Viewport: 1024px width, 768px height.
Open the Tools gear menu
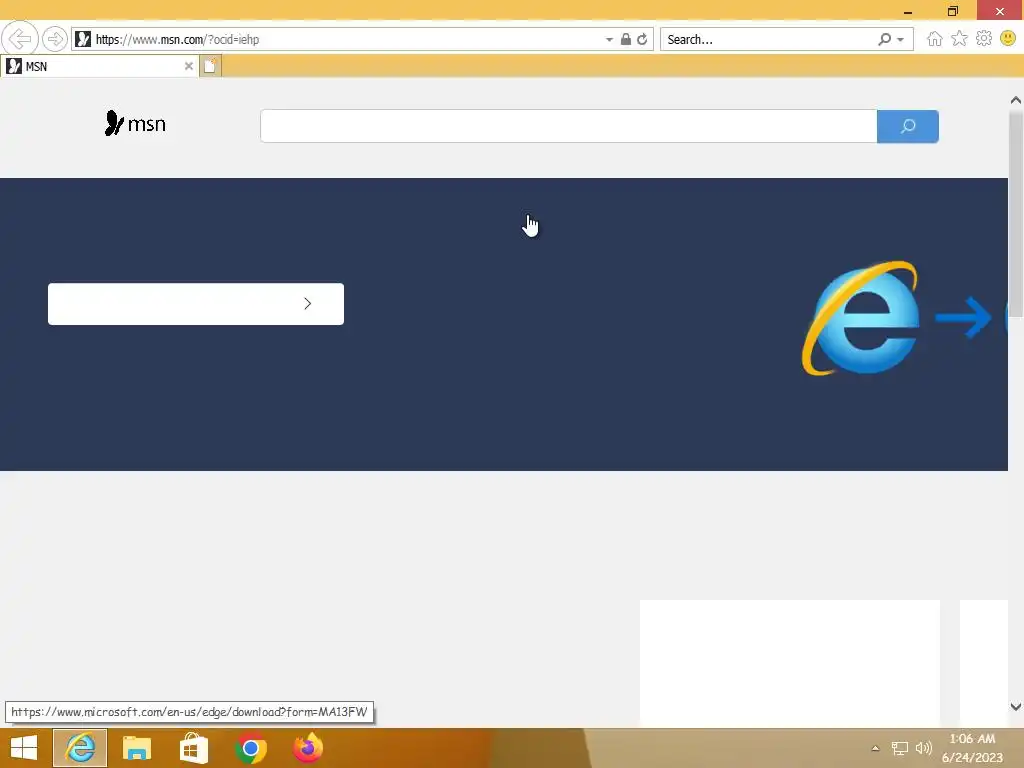(984, 39)
